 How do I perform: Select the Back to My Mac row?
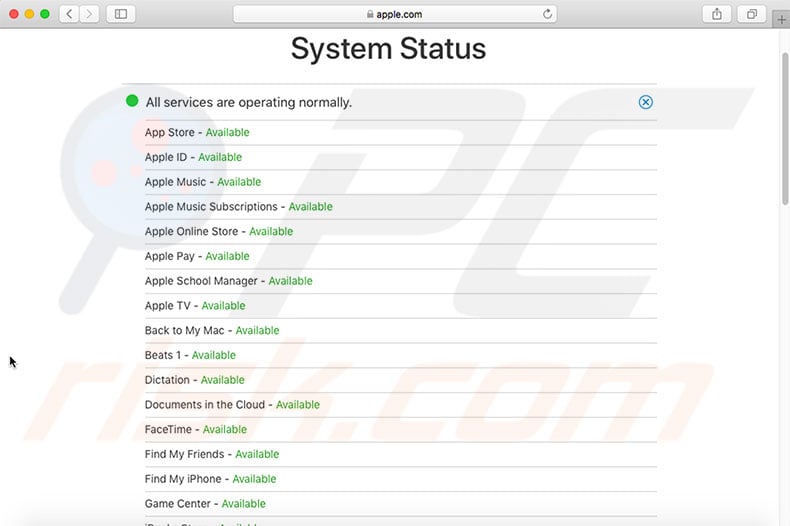coord(401,330)
